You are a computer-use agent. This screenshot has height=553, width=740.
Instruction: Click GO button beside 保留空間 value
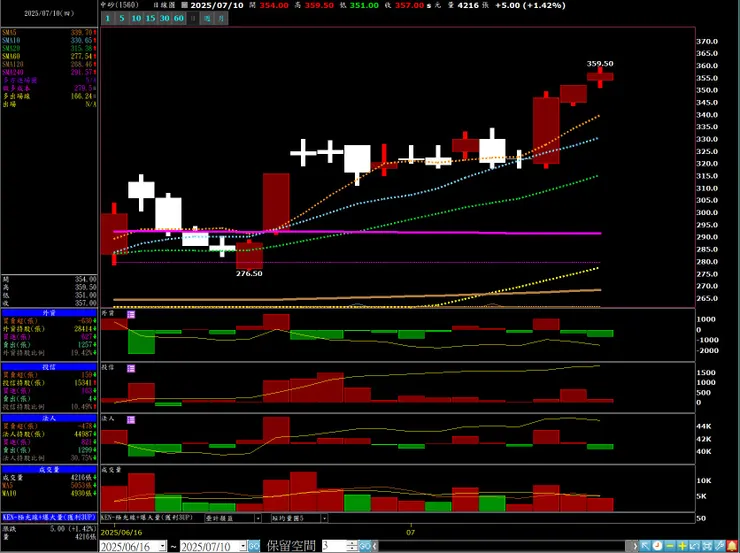365,546
